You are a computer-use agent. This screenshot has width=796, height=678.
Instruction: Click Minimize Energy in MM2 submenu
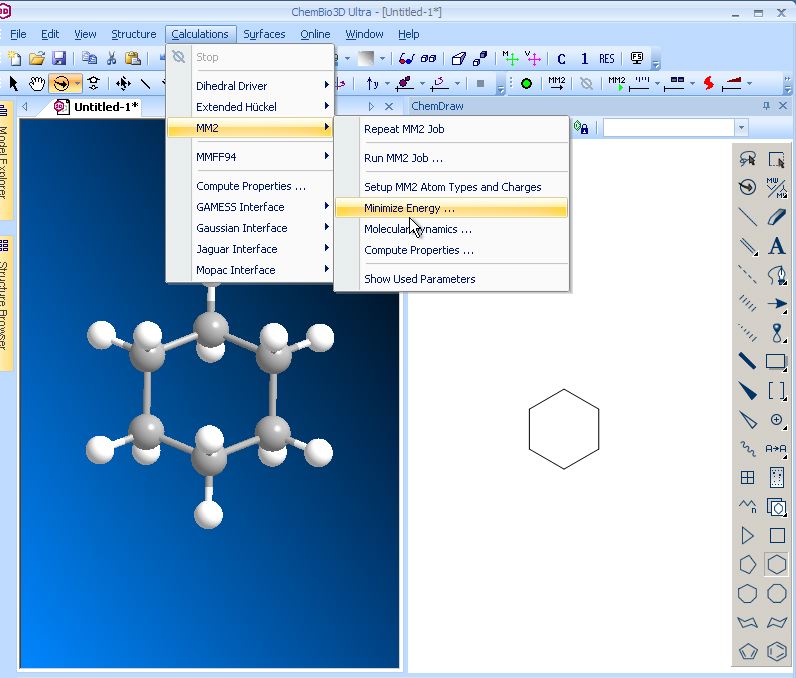point(451,208)
